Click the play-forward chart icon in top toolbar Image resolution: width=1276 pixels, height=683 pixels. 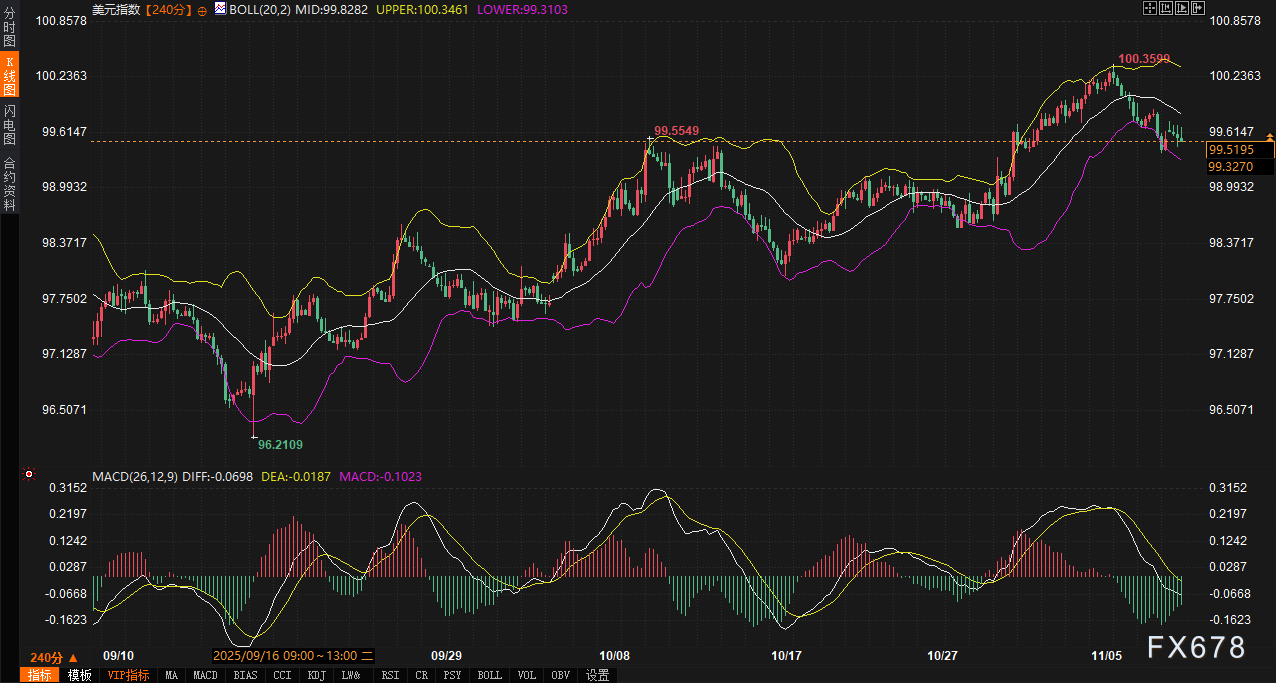tap(1182, 8)
